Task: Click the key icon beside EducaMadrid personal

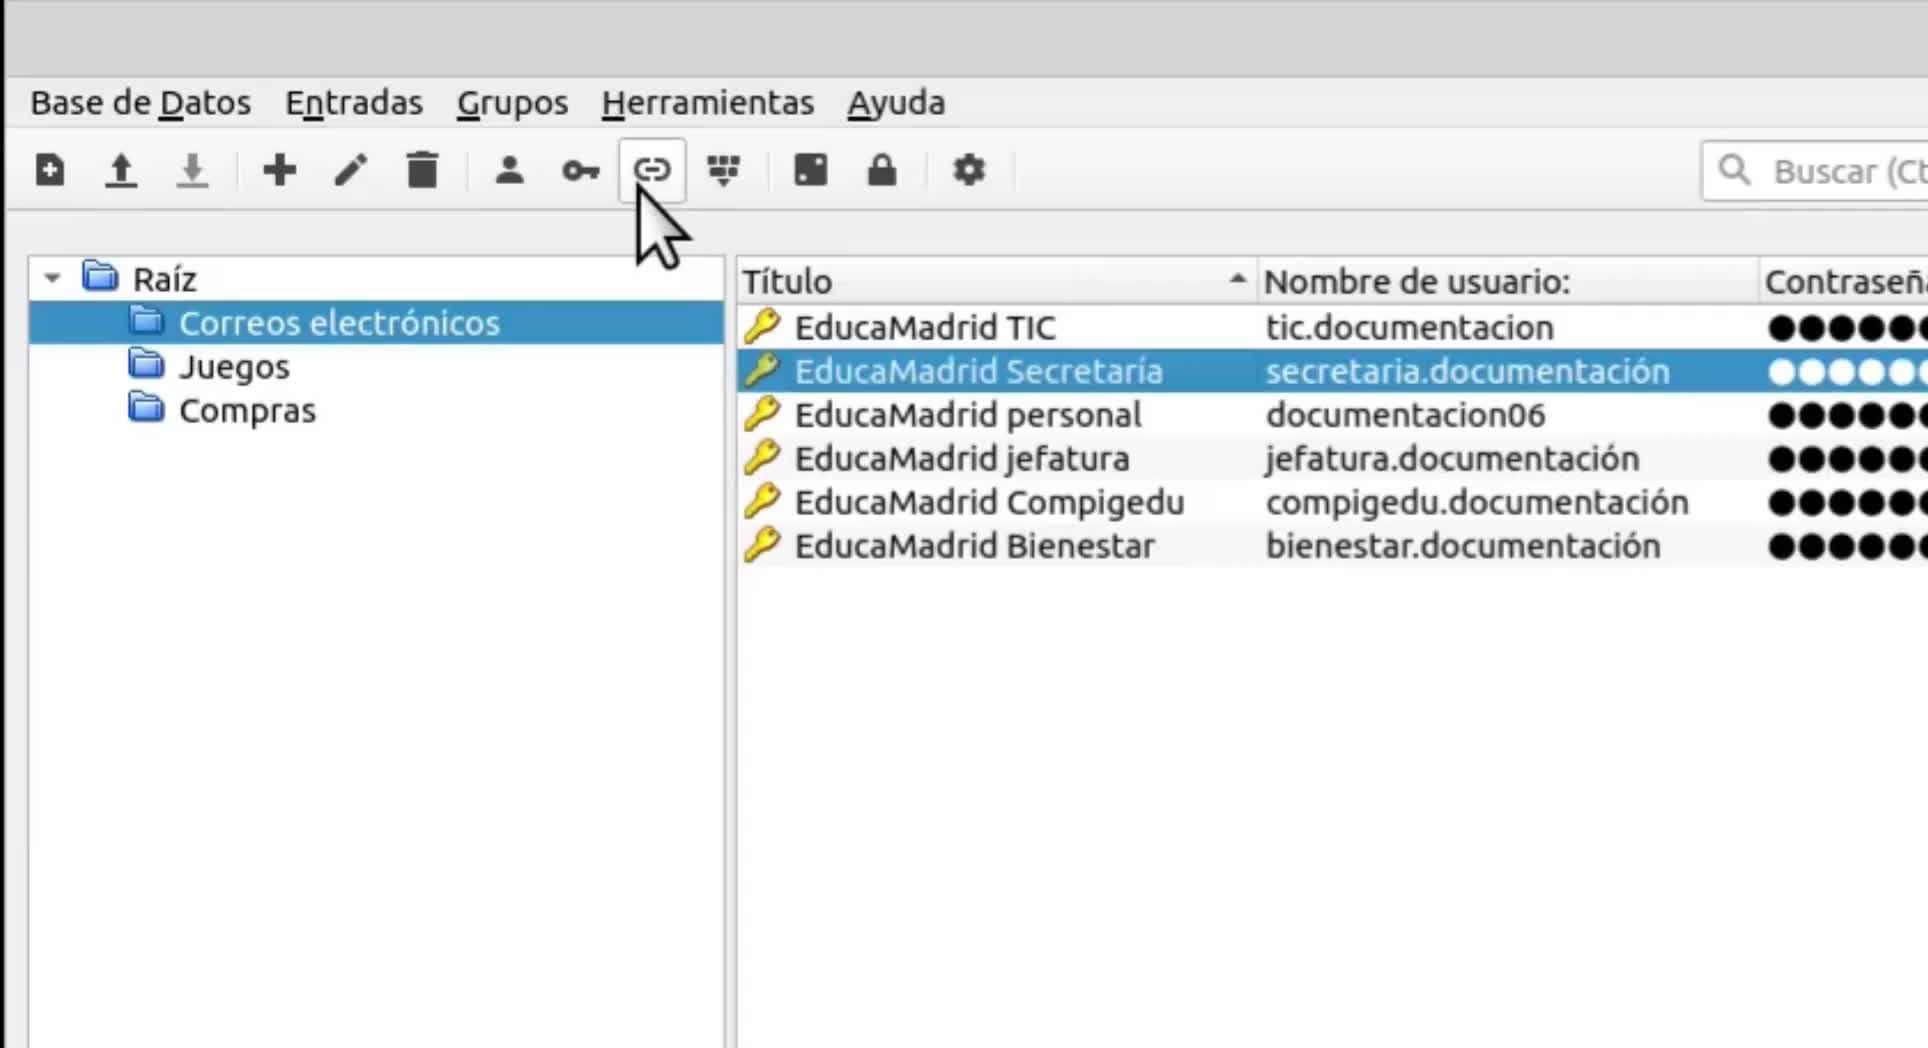Action: (x=762, y=413)
